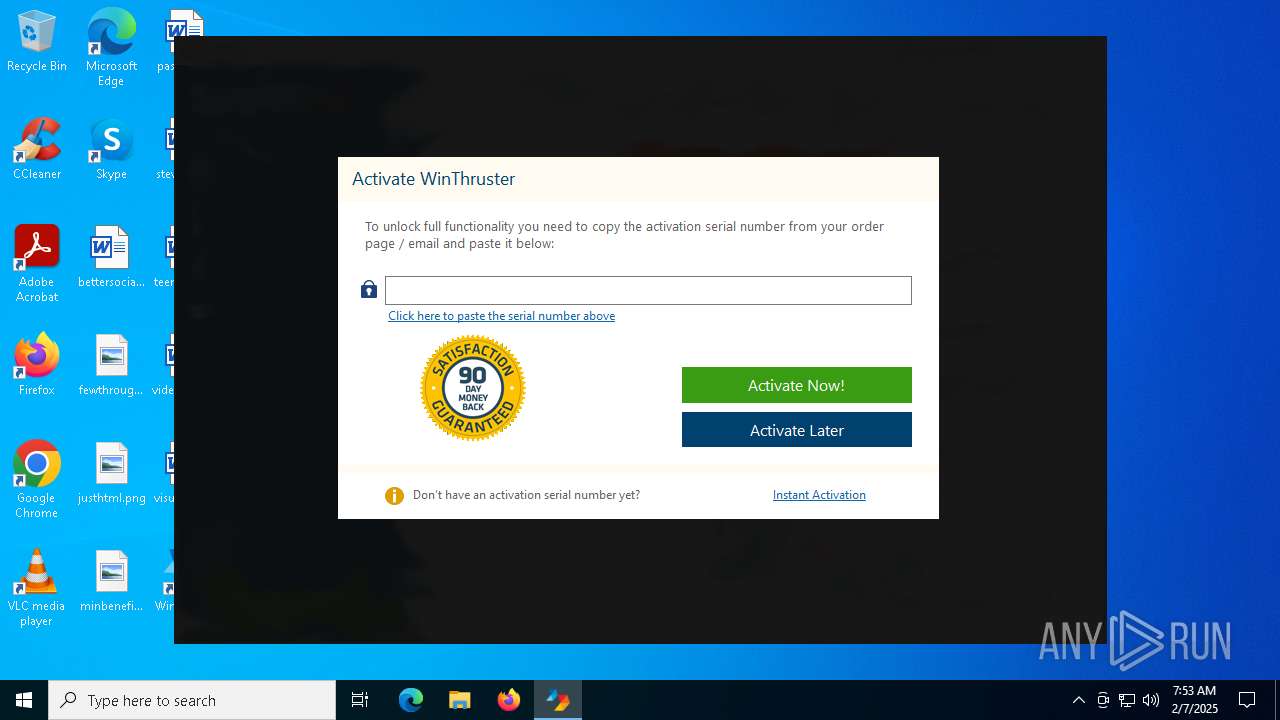Image resolution: width=1280 pixels, height=720 pixels.
Task: Open the taskbar clock and date
Action: pyautogui.click(x=1195, y=700)
